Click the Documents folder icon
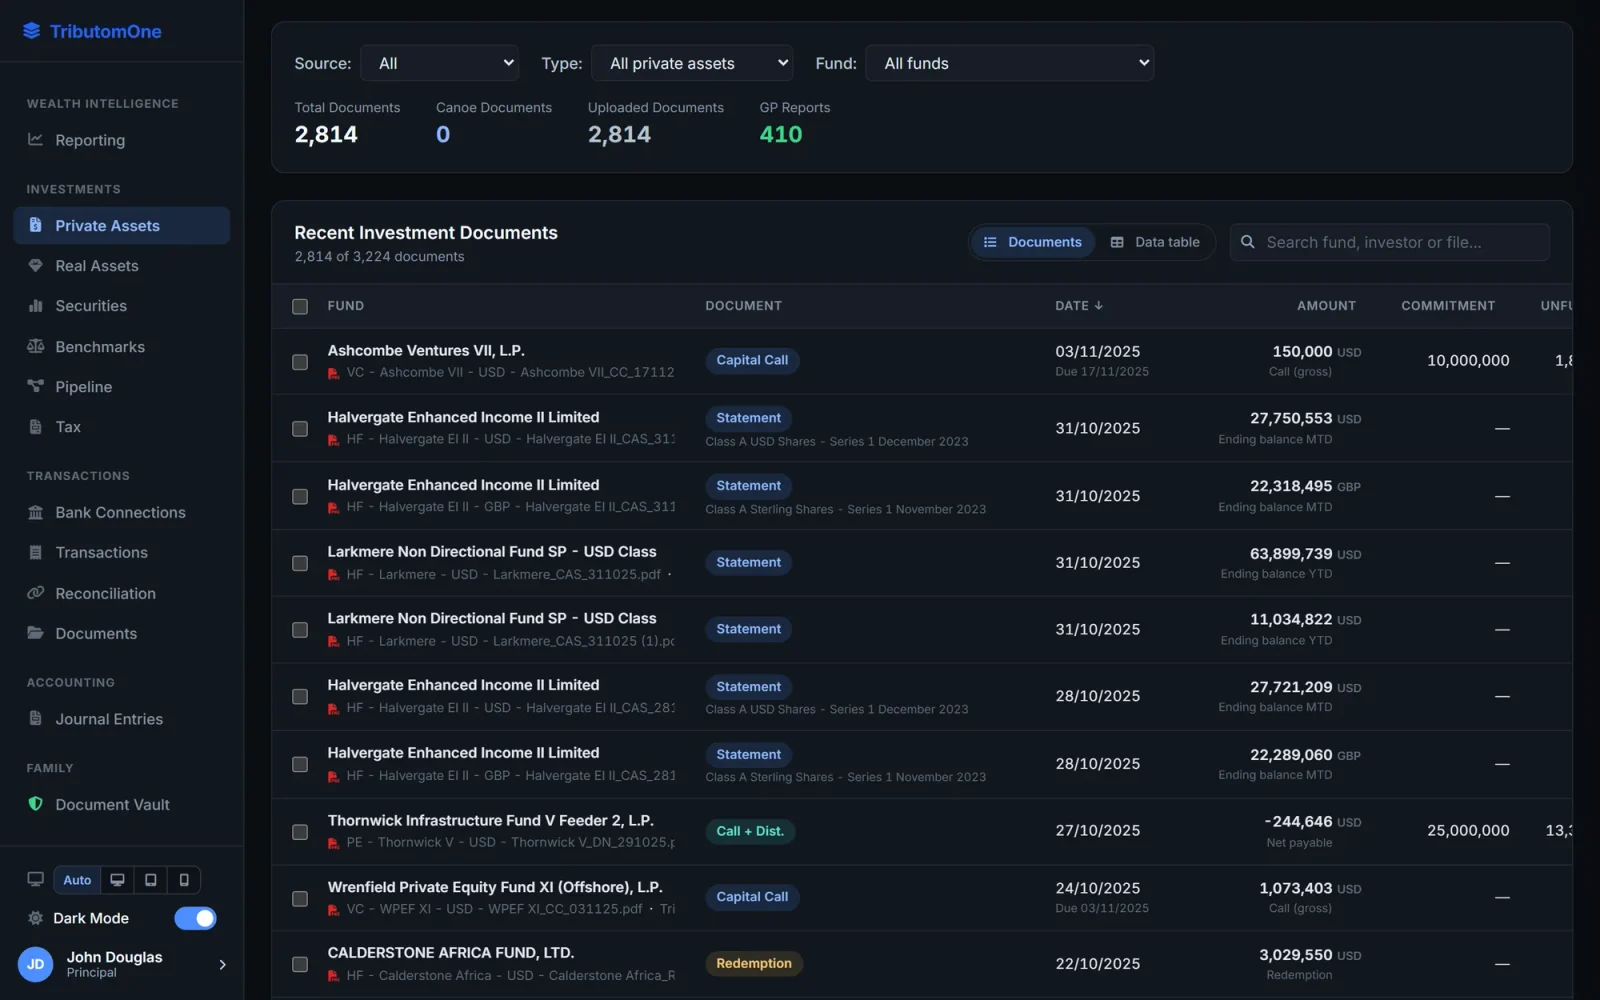Image resolution: width=1600 pixels, height=1000 pixels. tap(35, 633)
